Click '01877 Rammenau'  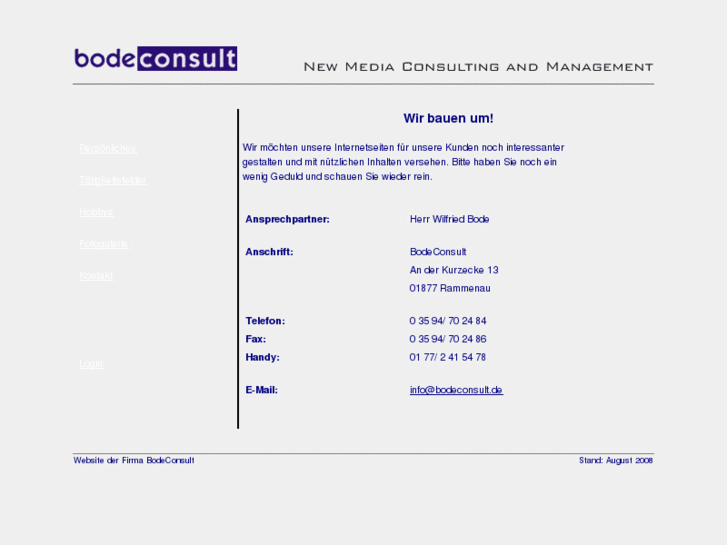450,288
